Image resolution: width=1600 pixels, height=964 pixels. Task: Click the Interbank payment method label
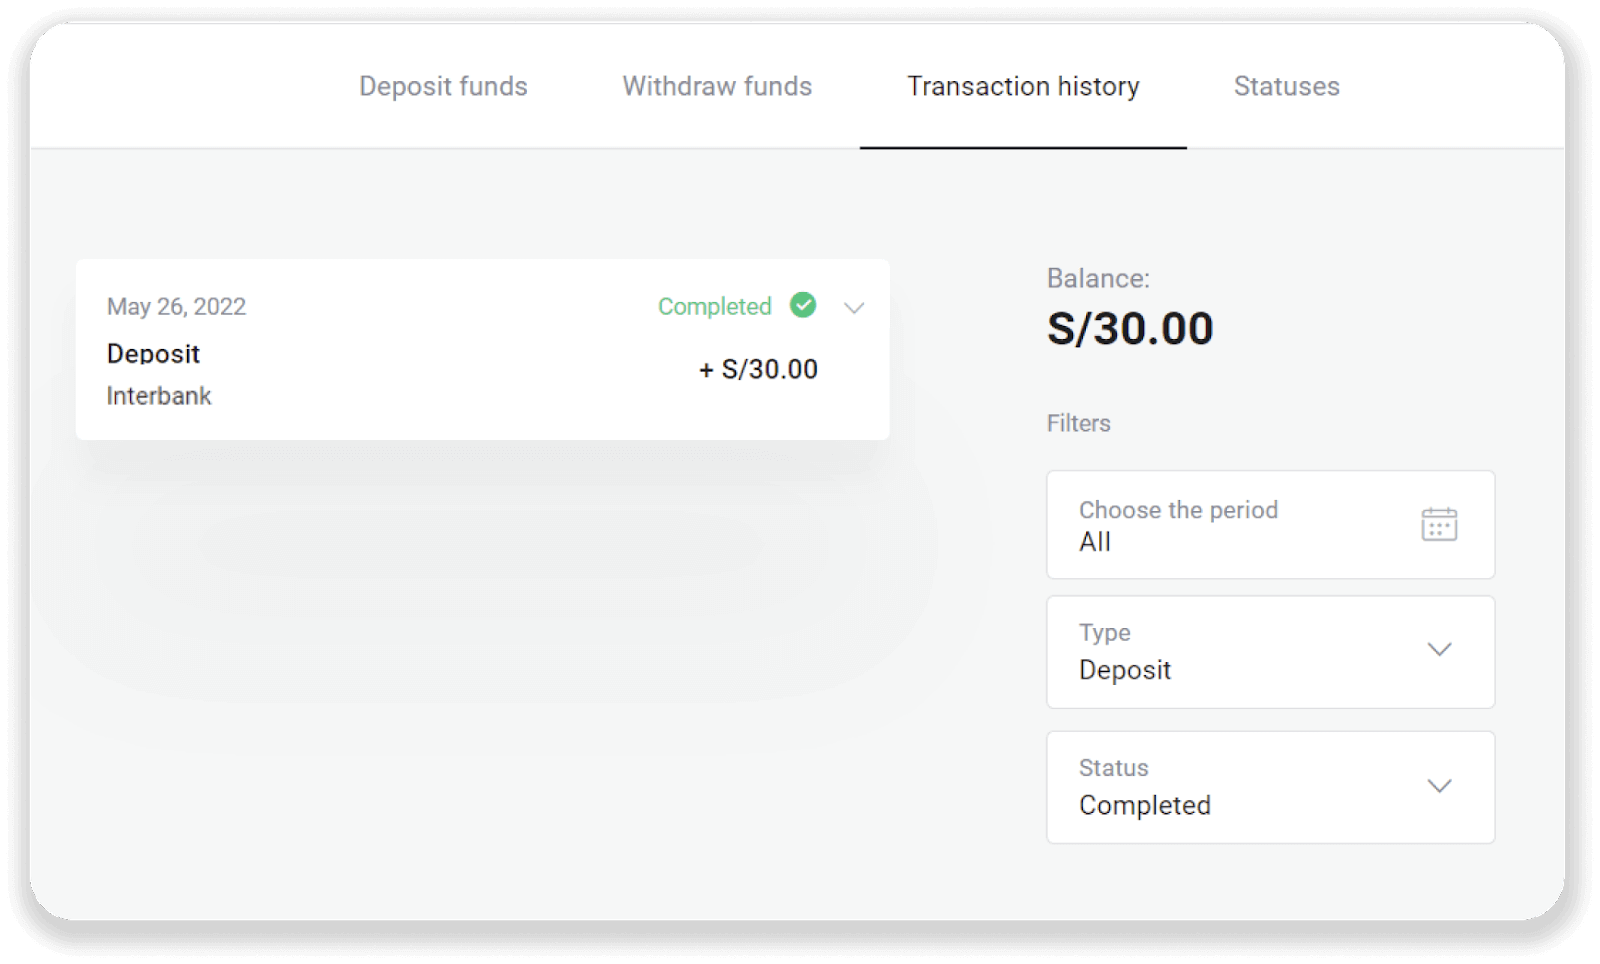point(159,396)
